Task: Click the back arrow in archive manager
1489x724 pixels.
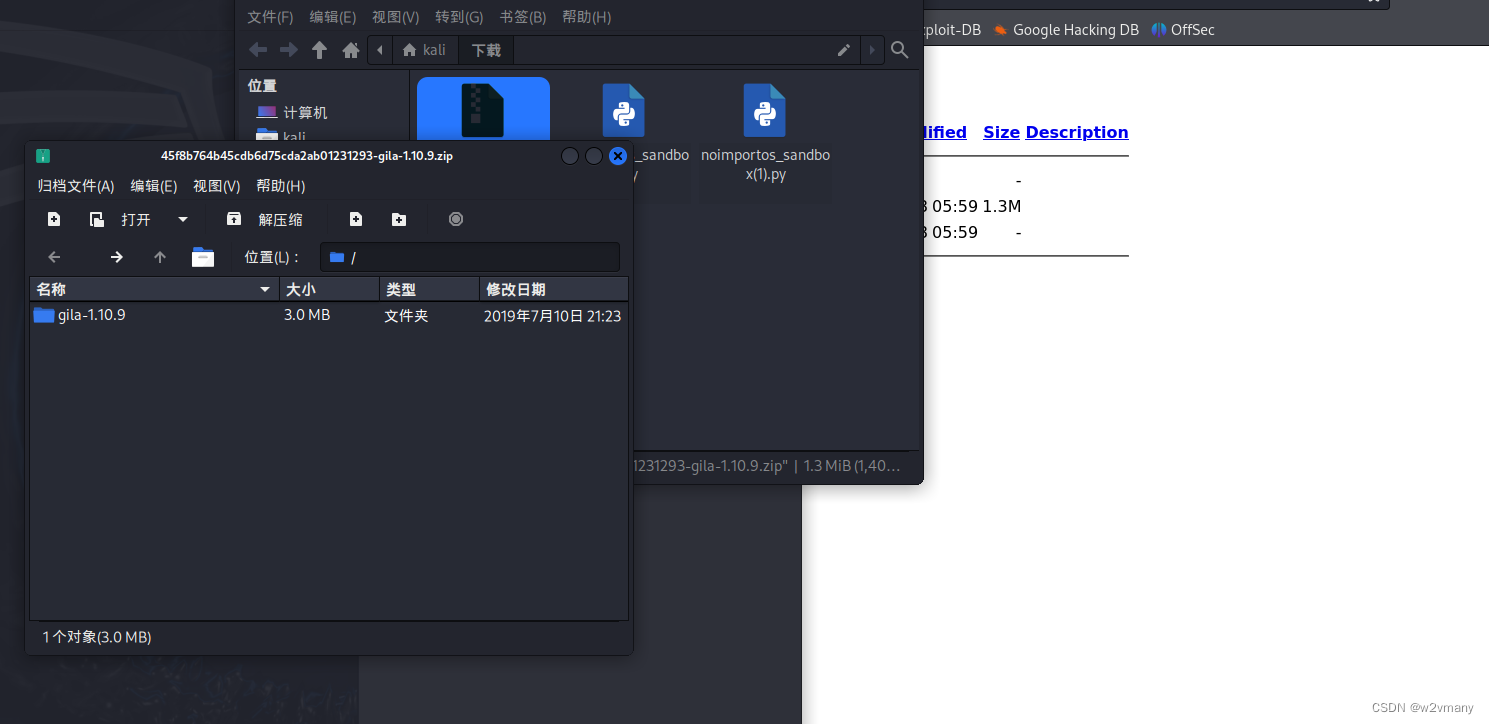Action: (55, 257)
